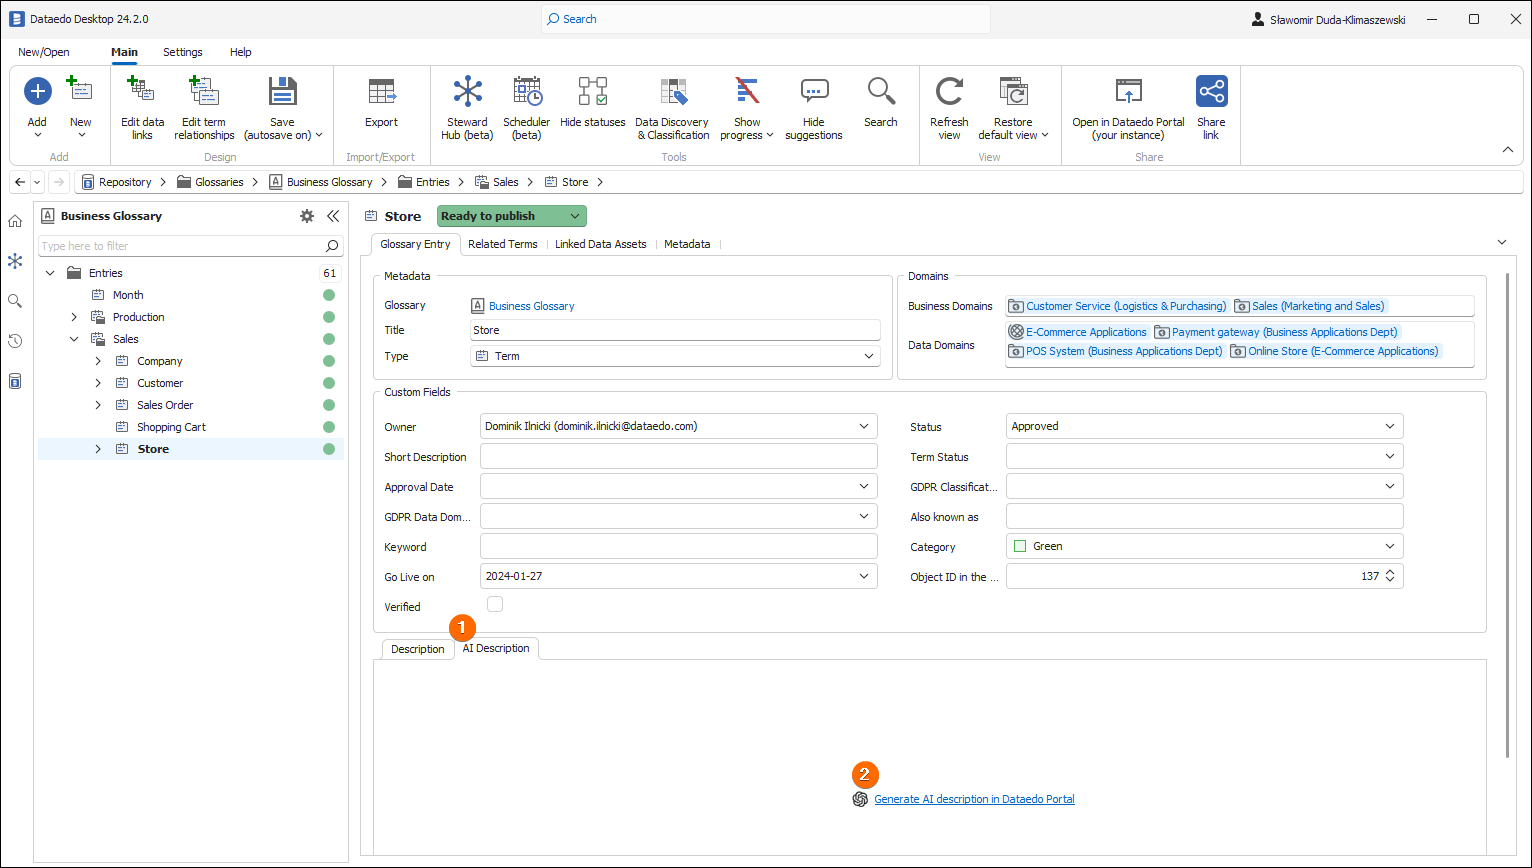Click the top Search box
1532x868 pixels.
(x=766, y=19)
